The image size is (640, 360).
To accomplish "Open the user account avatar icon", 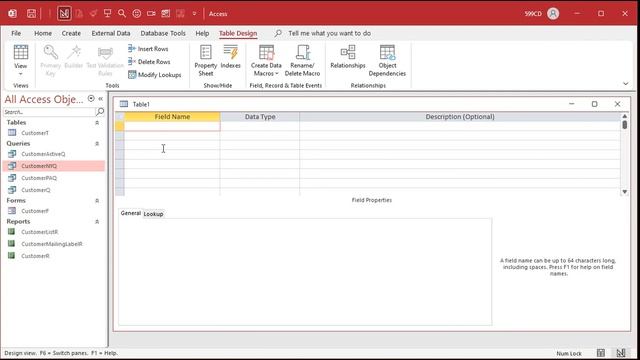I will tap(553, 13).
